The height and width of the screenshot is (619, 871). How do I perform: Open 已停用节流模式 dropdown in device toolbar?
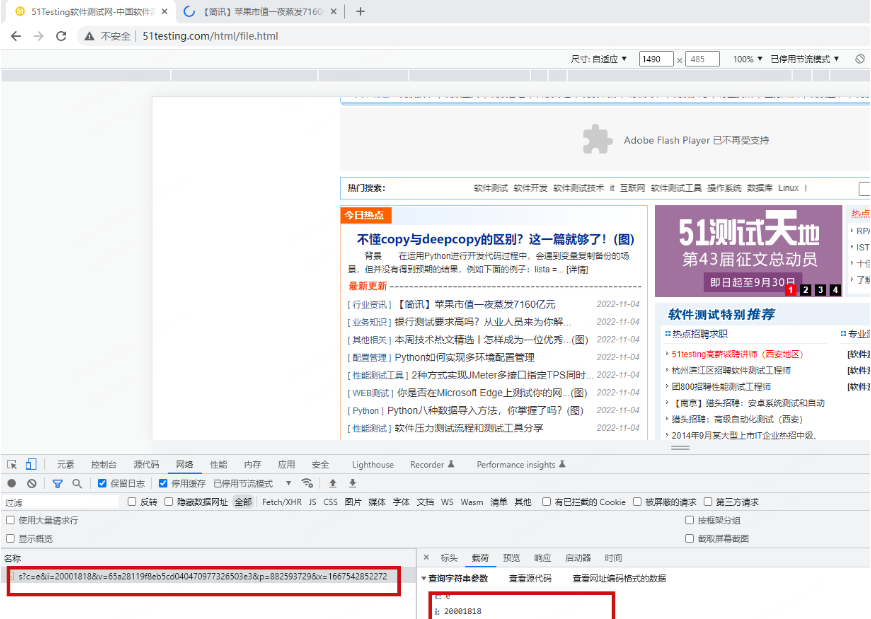click(x=804, y=59)
